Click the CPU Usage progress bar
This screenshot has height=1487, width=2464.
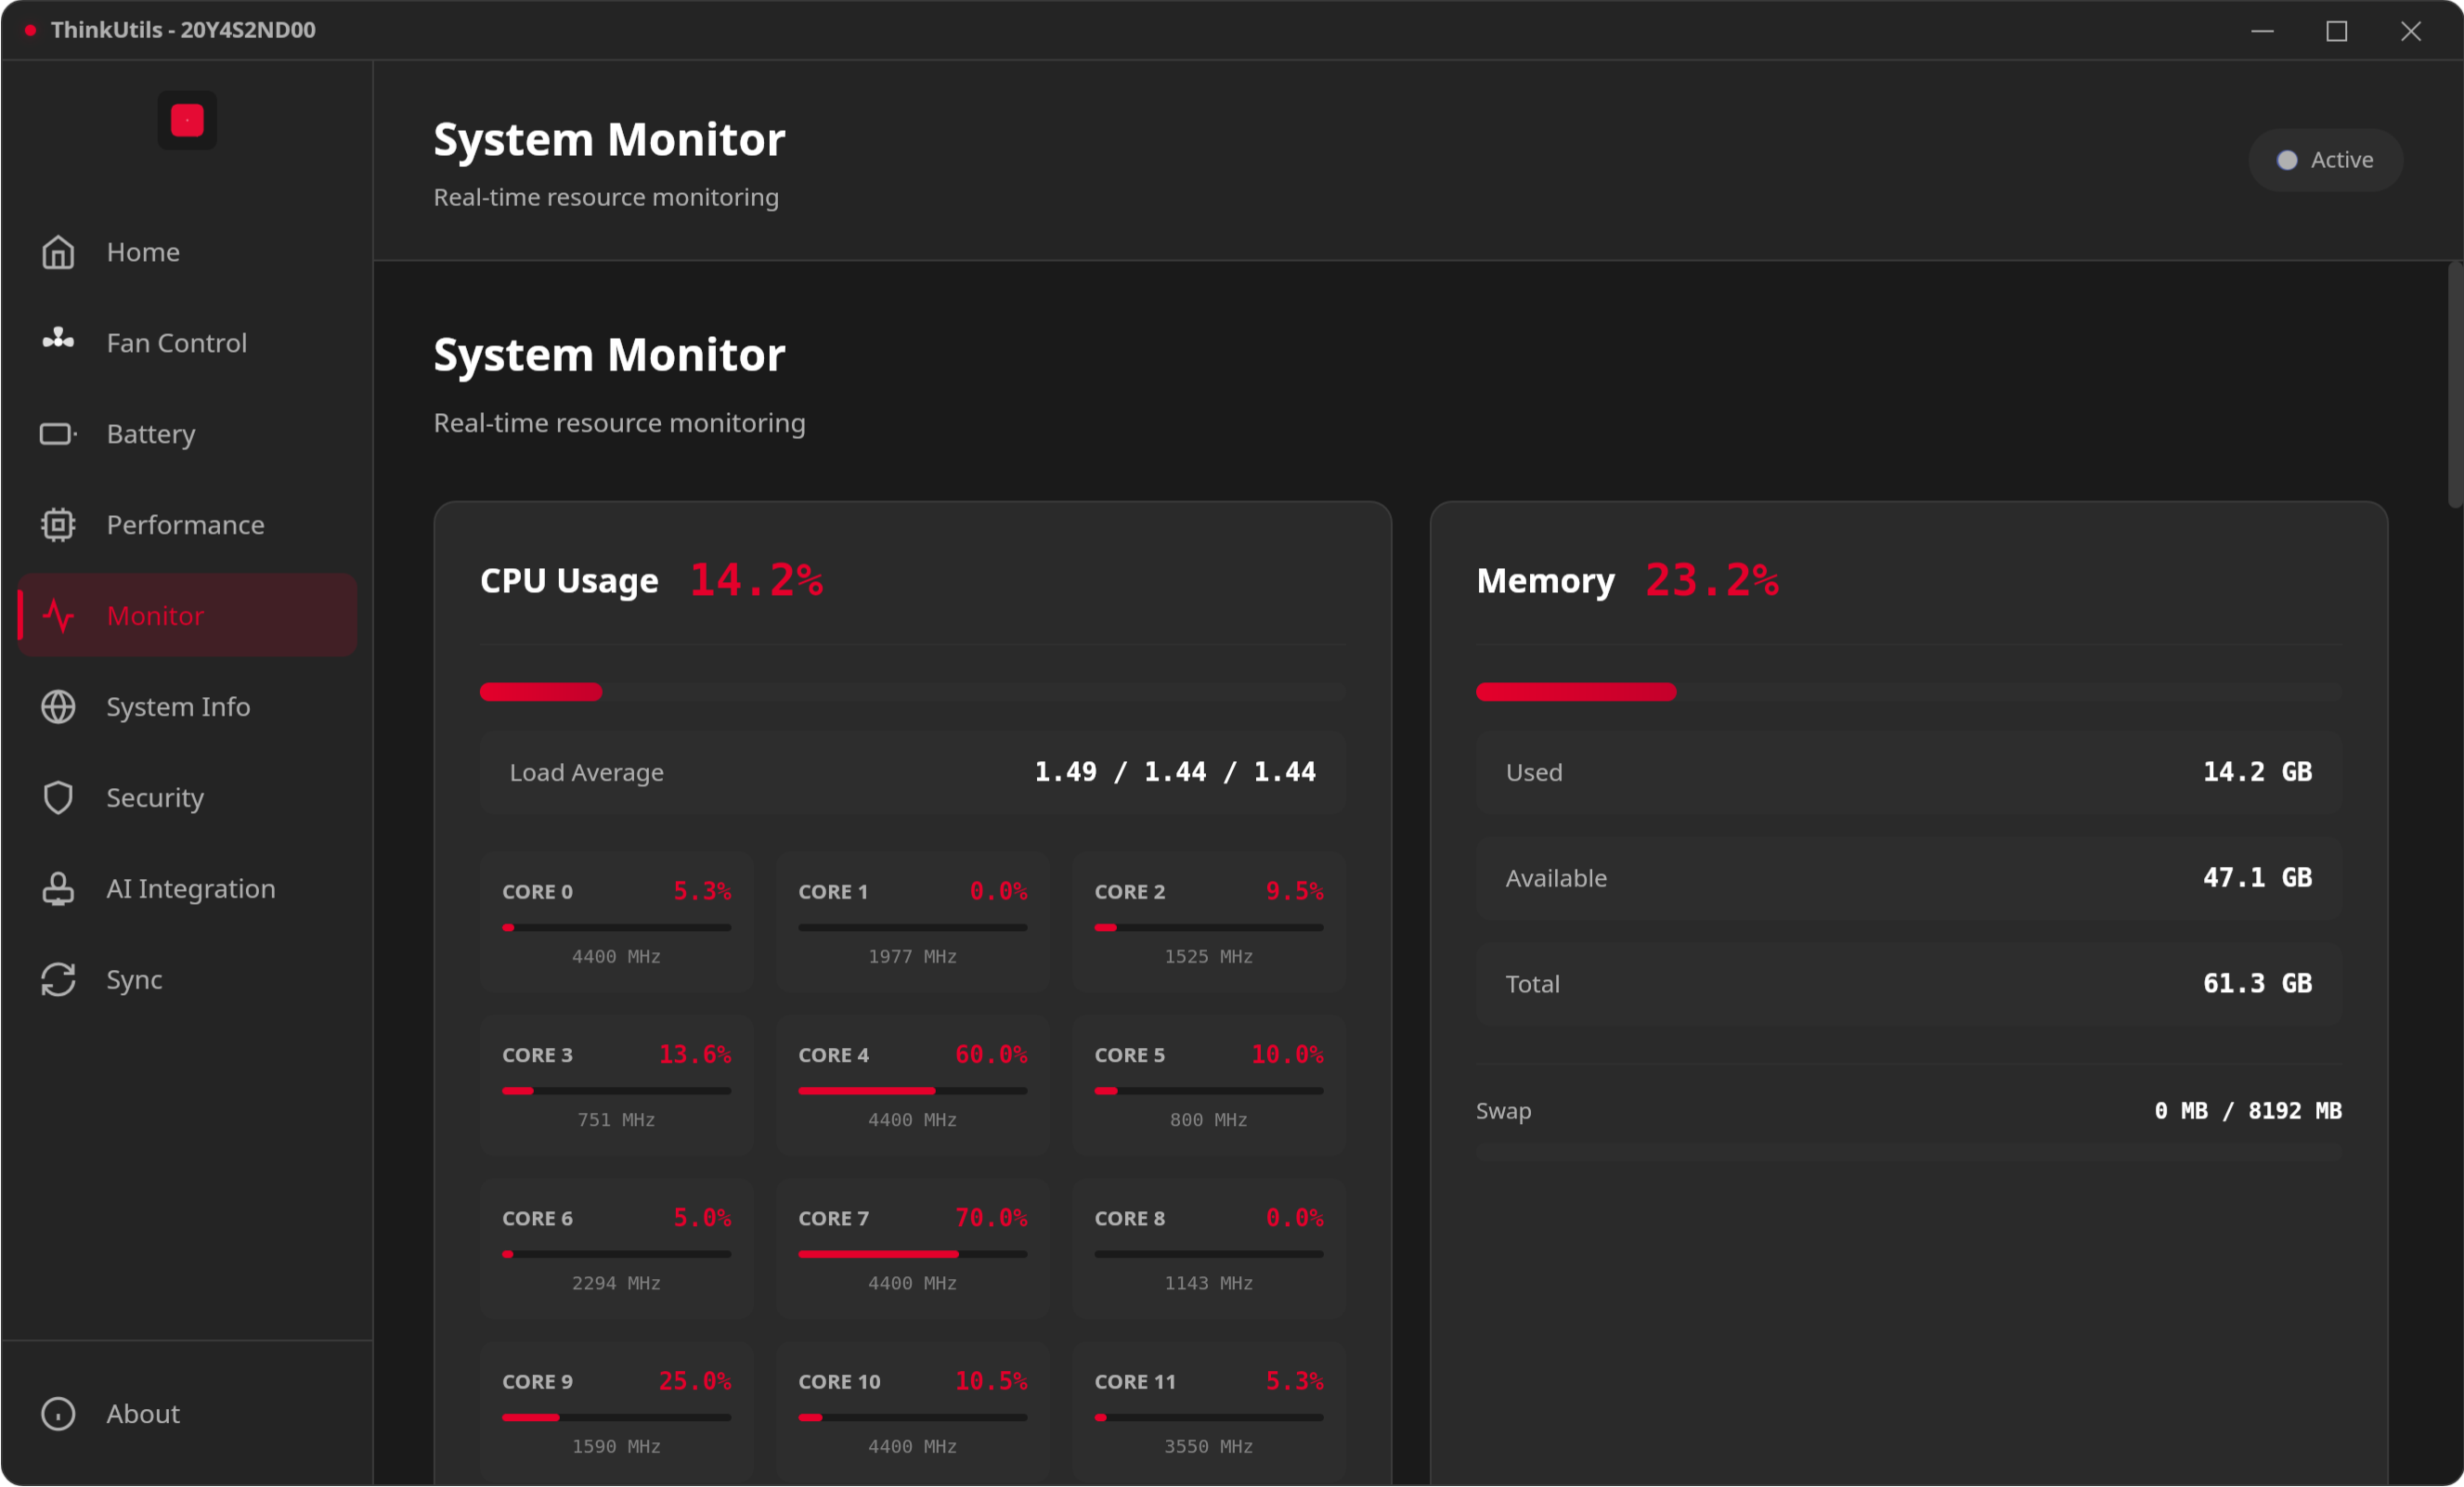coord(911,692)
